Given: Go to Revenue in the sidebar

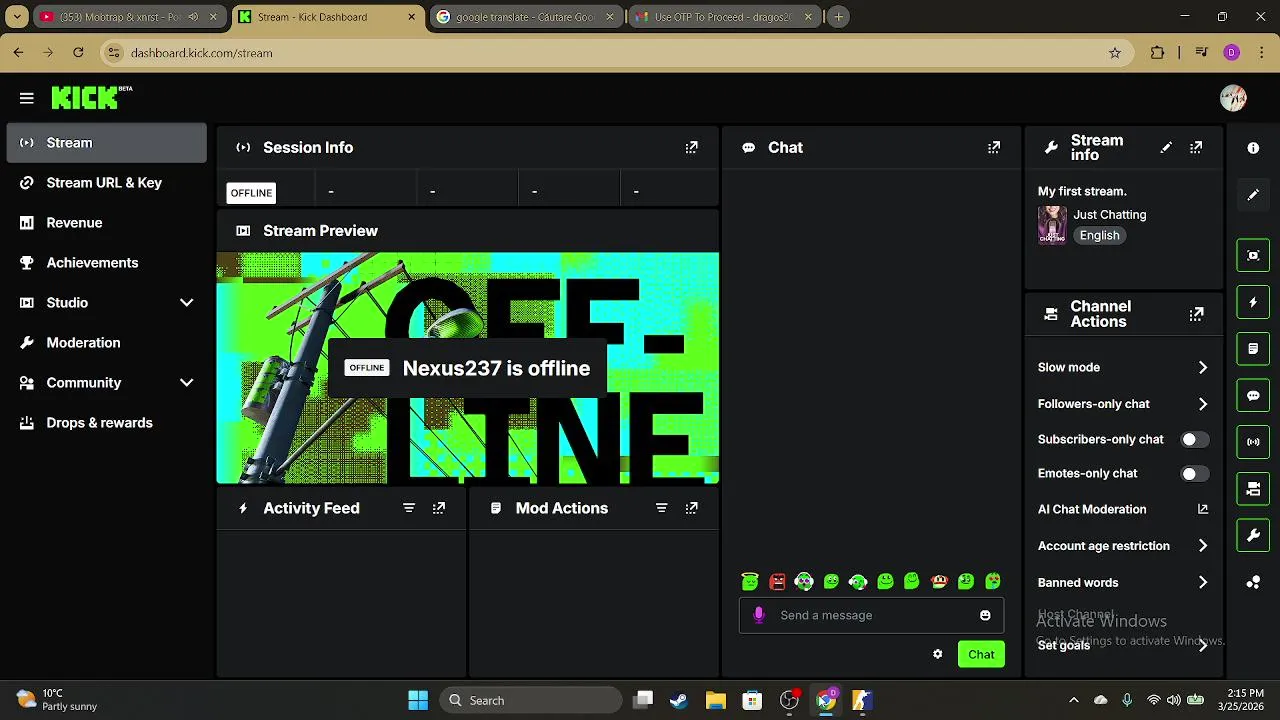Looking at the screenshot, I should click(106, 222).
